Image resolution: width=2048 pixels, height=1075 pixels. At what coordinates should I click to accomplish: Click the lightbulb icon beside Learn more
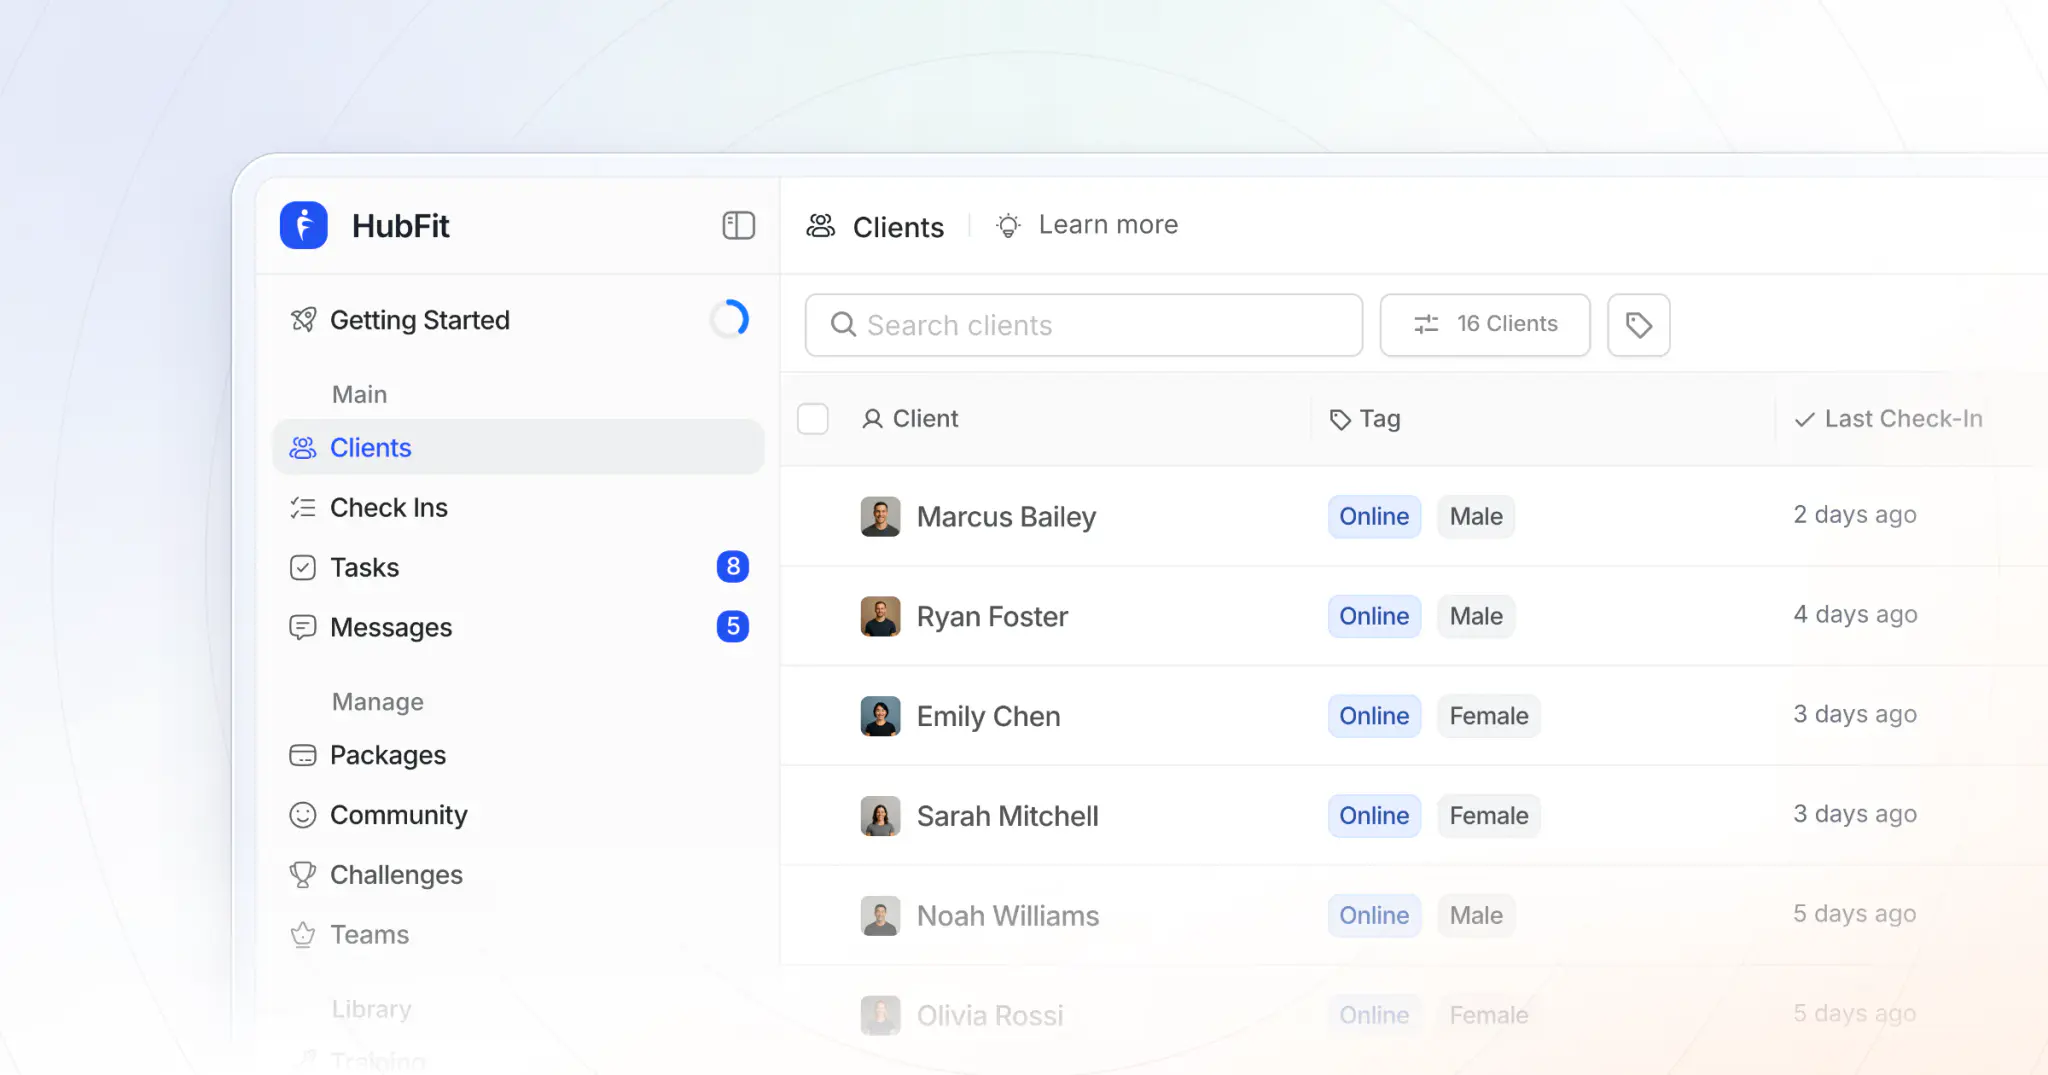[1009, 226]
